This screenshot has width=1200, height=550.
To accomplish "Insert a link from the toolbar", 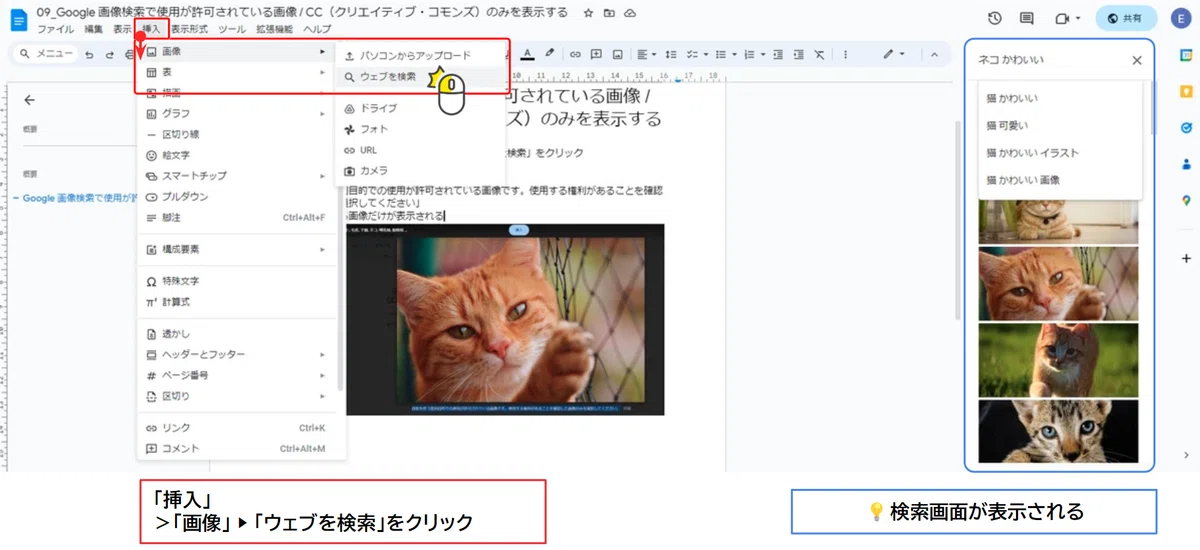I will coord(575,54).
